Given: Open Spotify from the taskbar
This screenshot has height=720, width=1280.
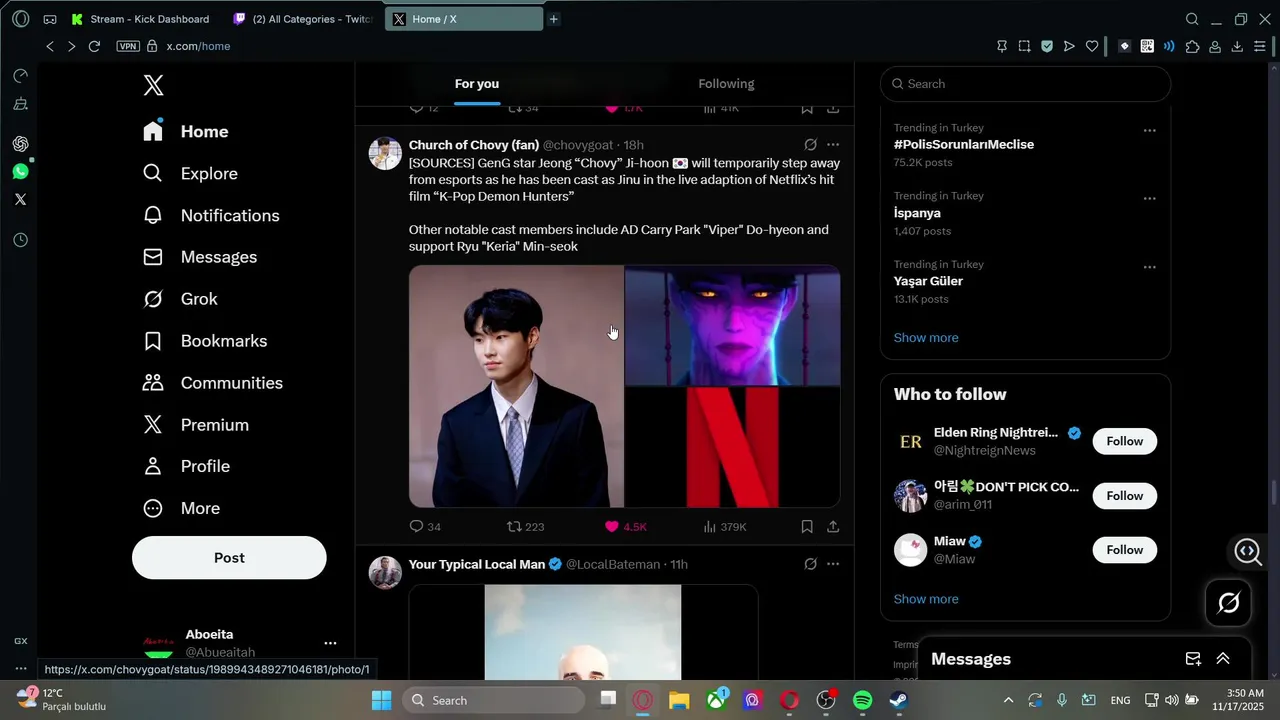Looking at the screenshot, I should pos(863,700).
